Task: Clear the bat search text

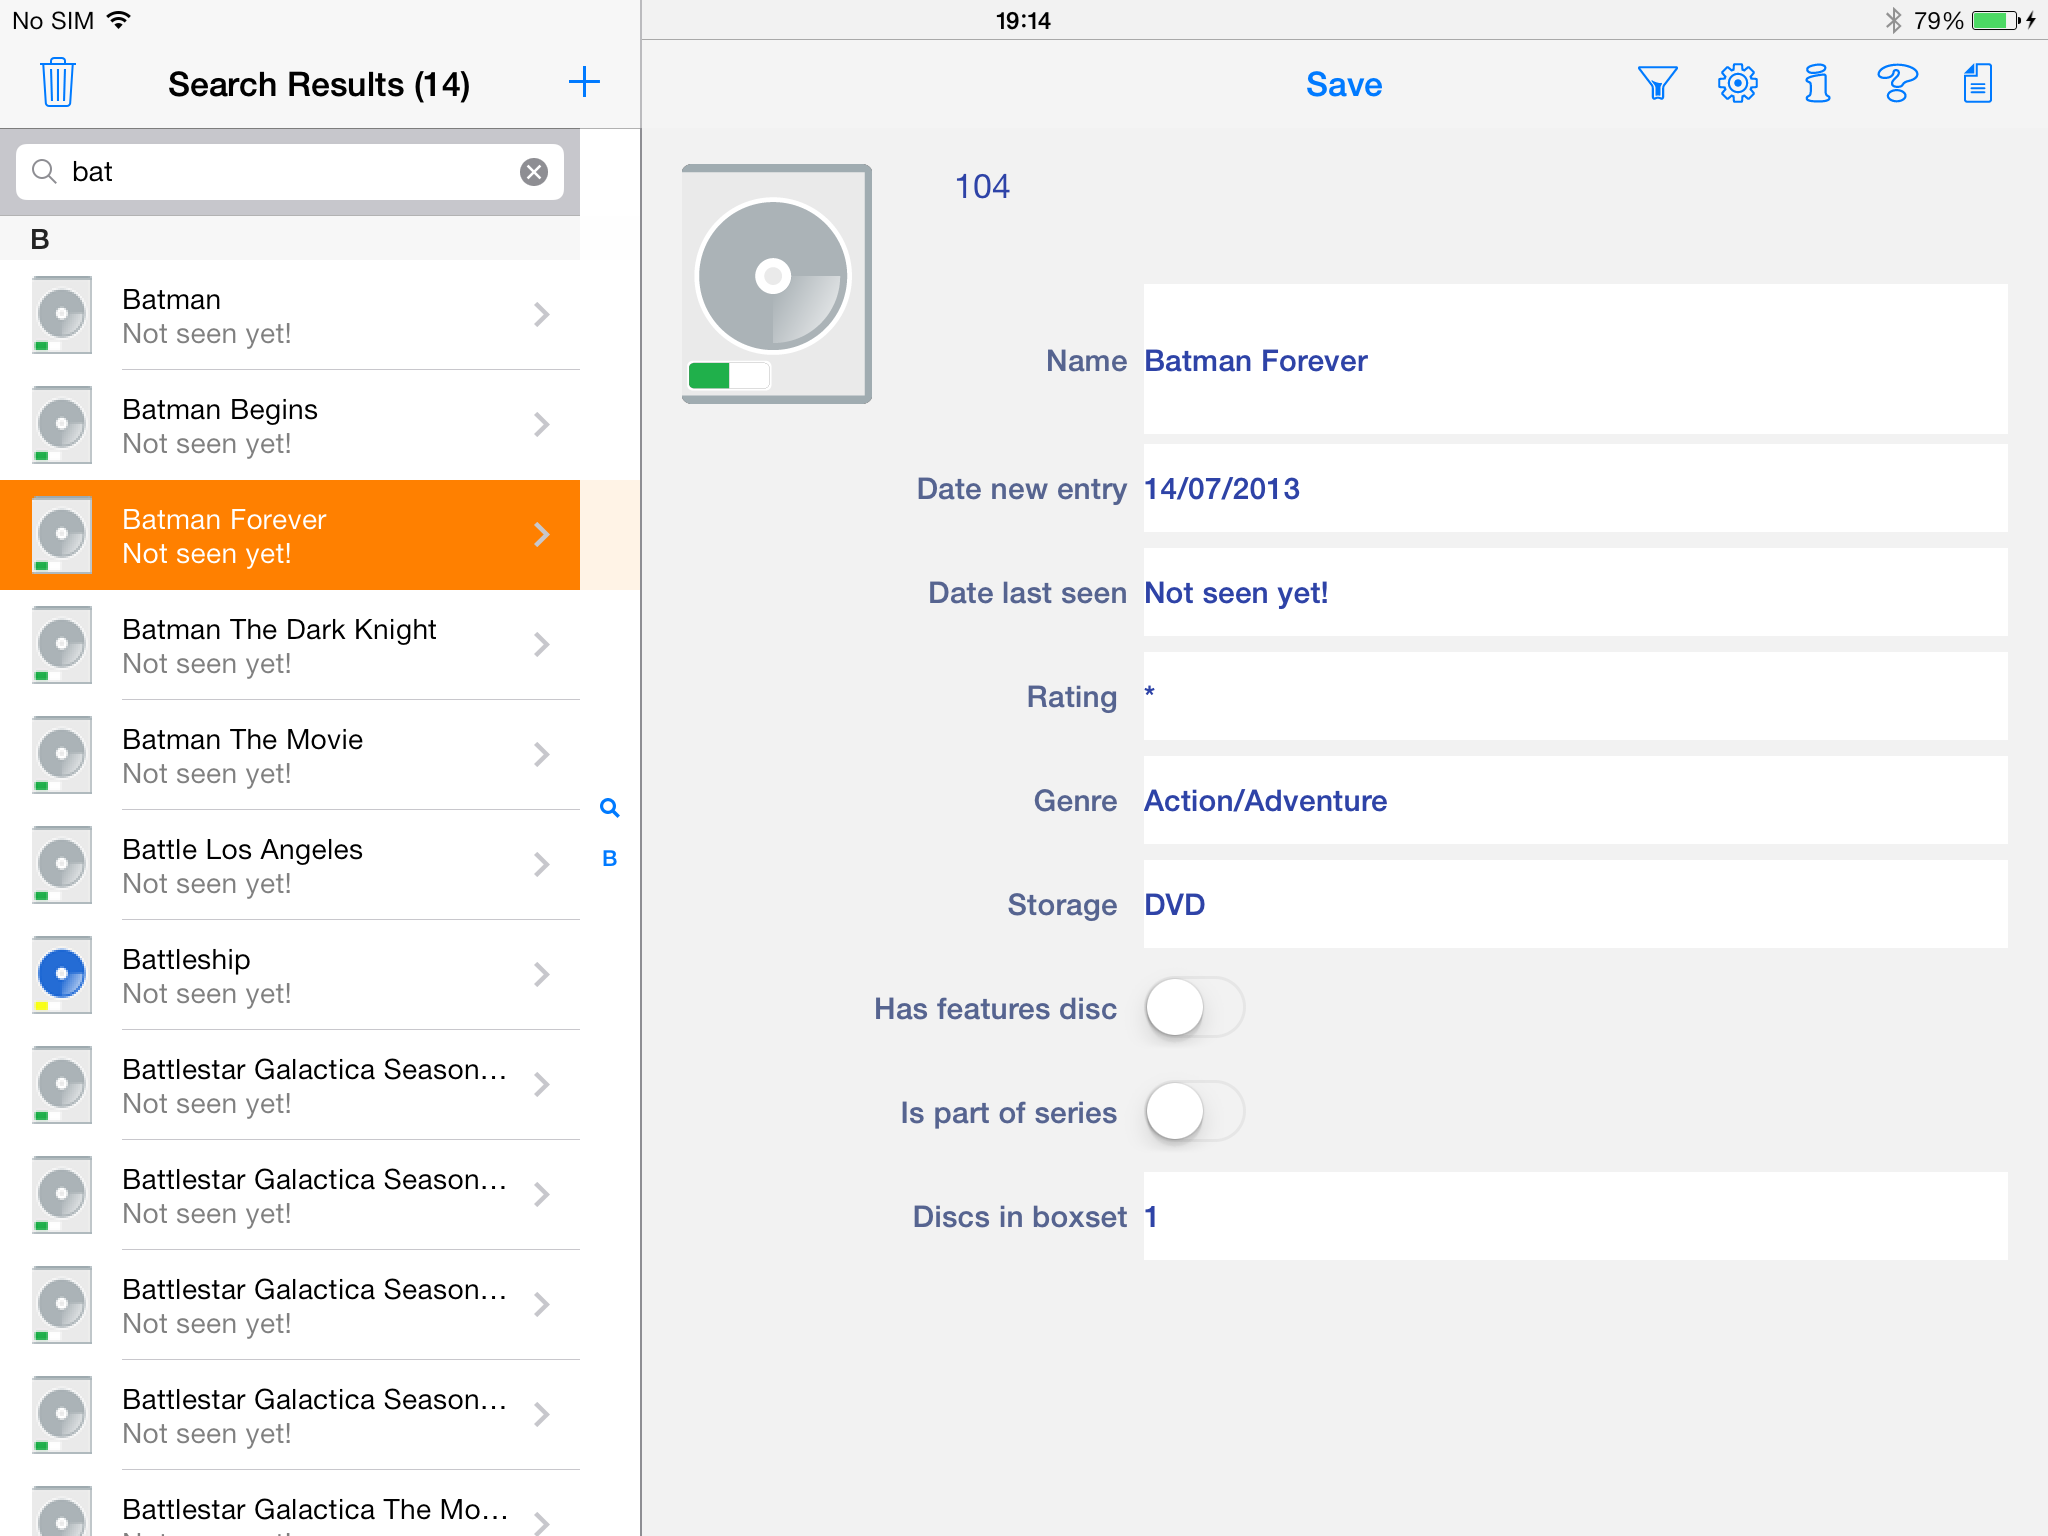Action: point(534,172)
